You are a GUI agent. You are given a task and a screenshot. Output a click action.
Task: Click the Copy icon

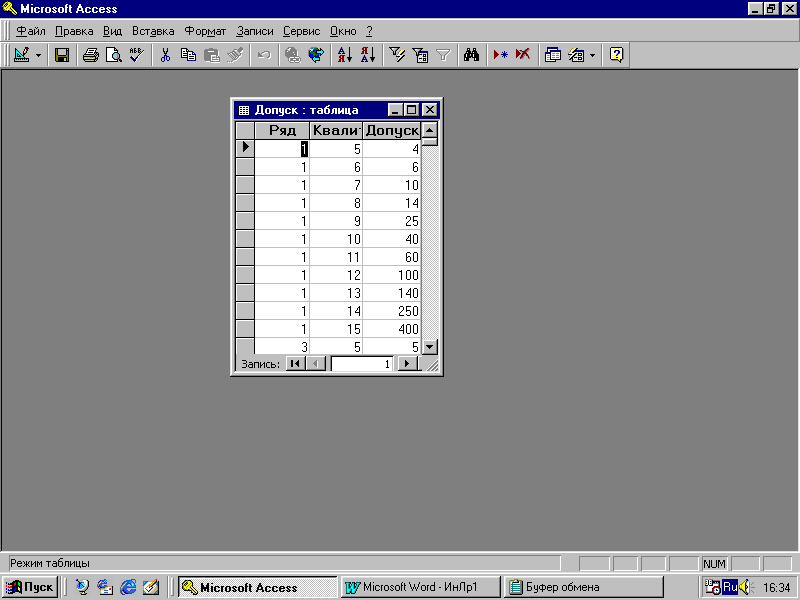click(x=188, y=55)
